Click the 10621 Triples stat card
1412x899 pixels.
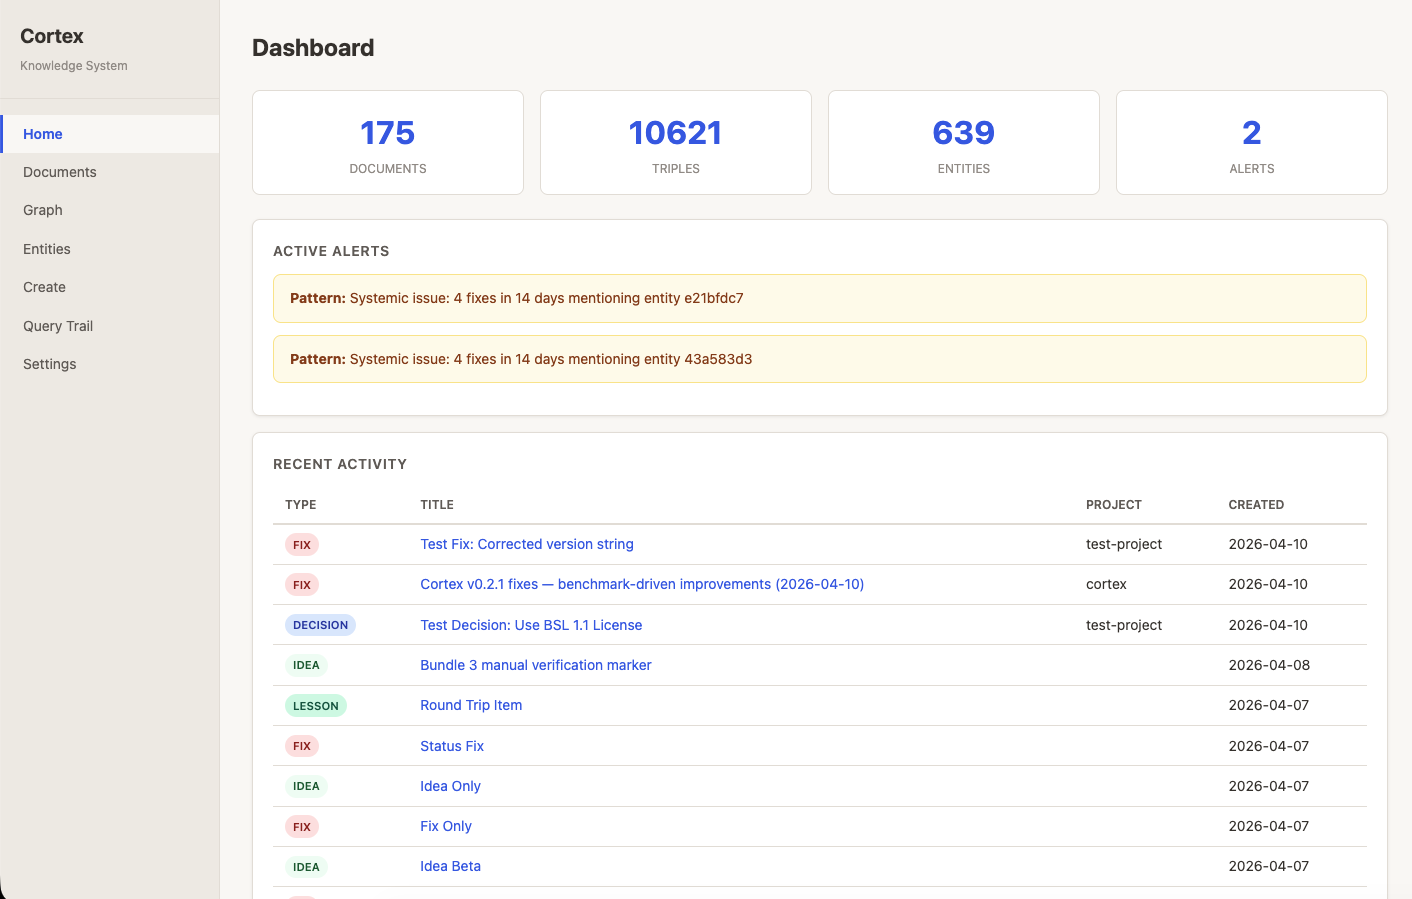point(675,142)
